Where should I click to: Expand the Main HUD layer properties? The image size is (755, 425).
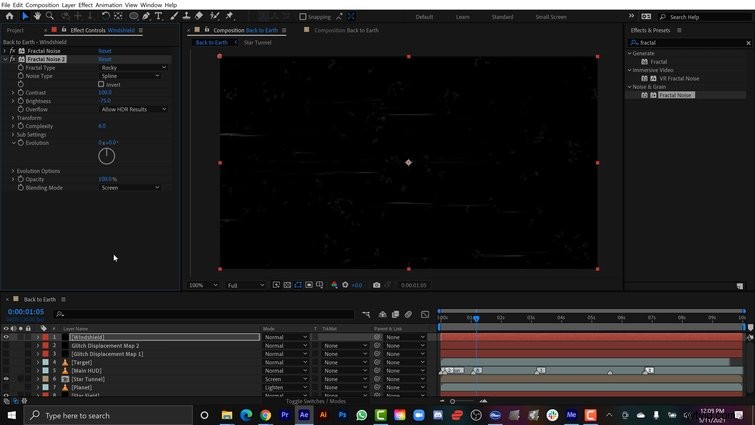(38, 371)
